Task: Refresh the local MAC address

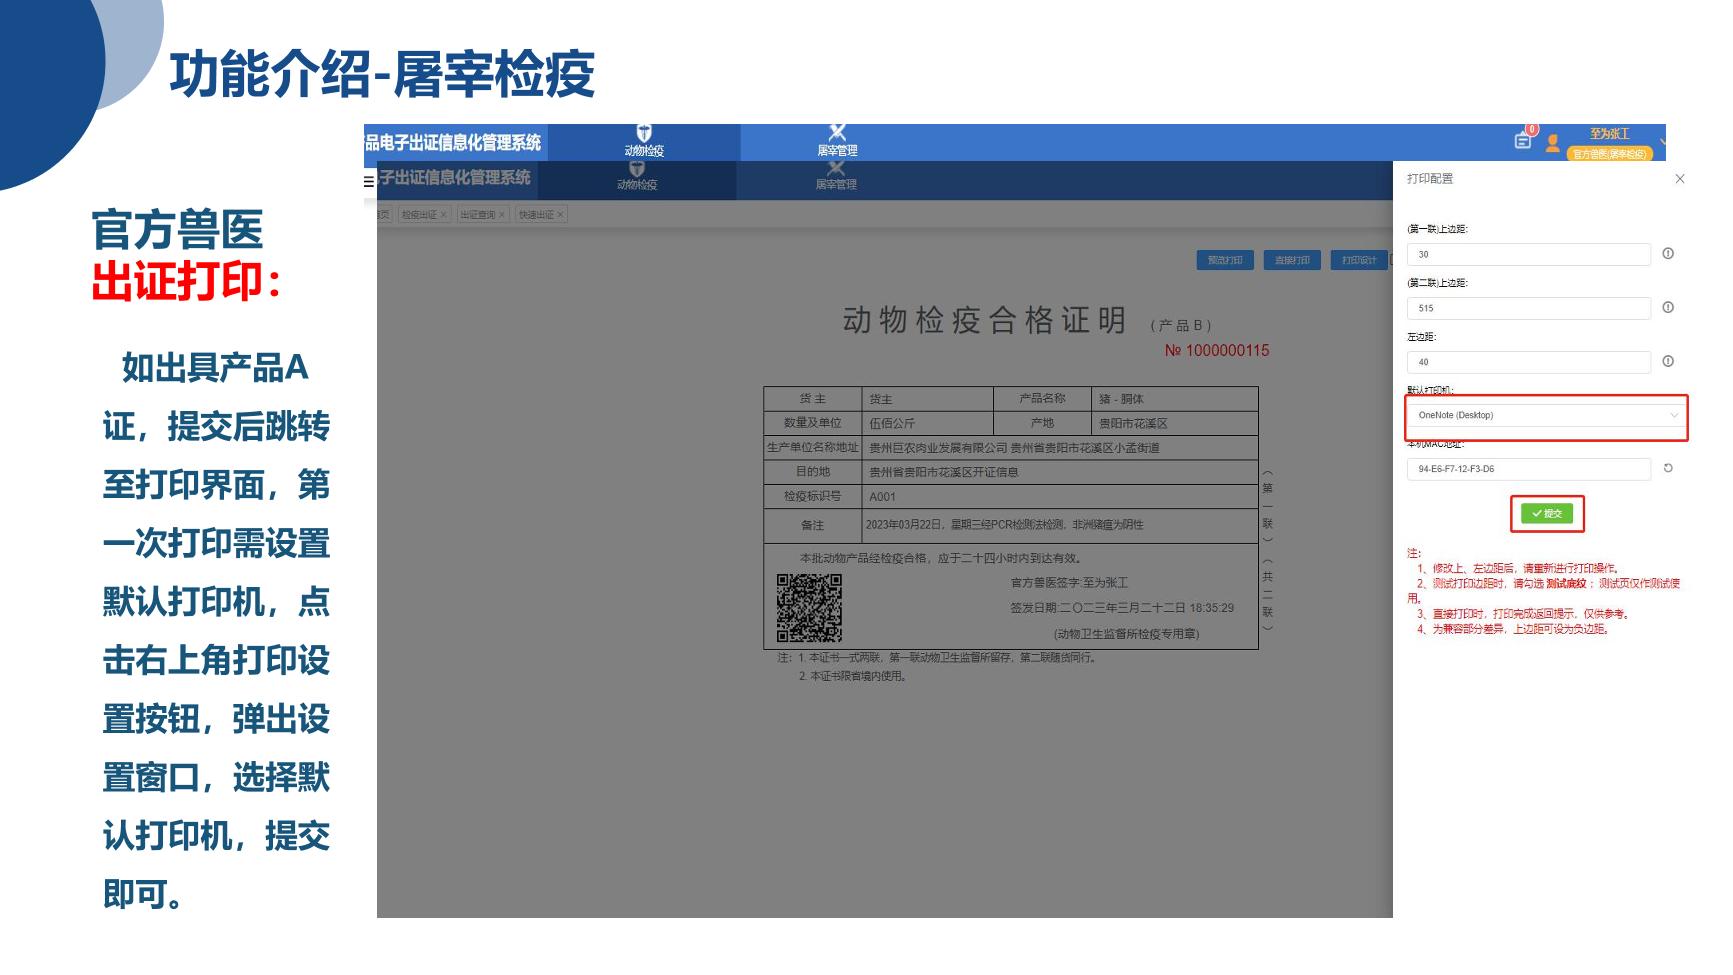Action: point(1668,469)
